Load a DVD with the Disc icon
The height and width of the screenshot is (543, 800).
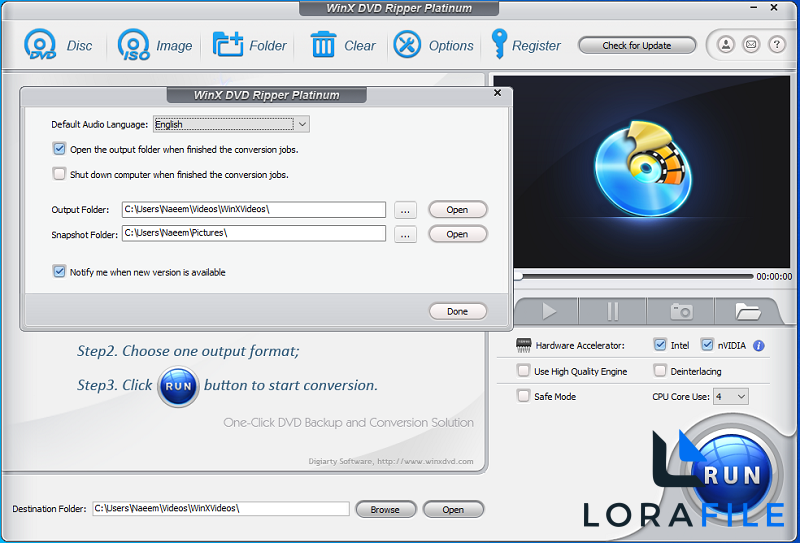coord(40,45)
